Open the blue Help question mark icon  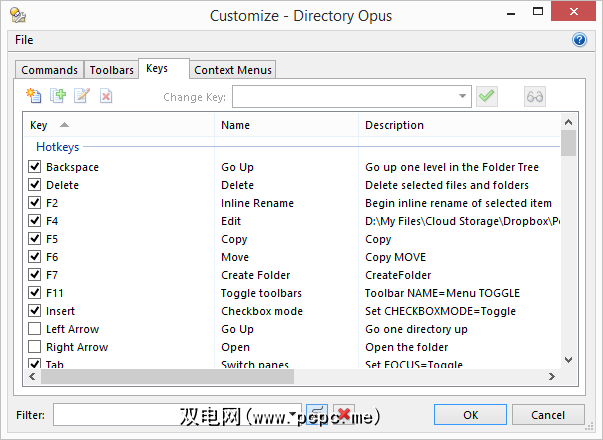pos(579,40)
